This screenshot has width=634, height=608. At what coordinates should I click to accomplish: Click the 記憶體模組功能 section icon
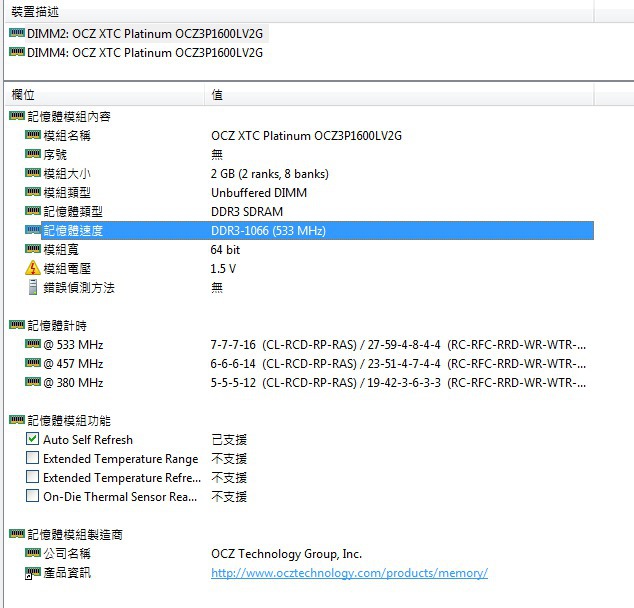[17, 420]
